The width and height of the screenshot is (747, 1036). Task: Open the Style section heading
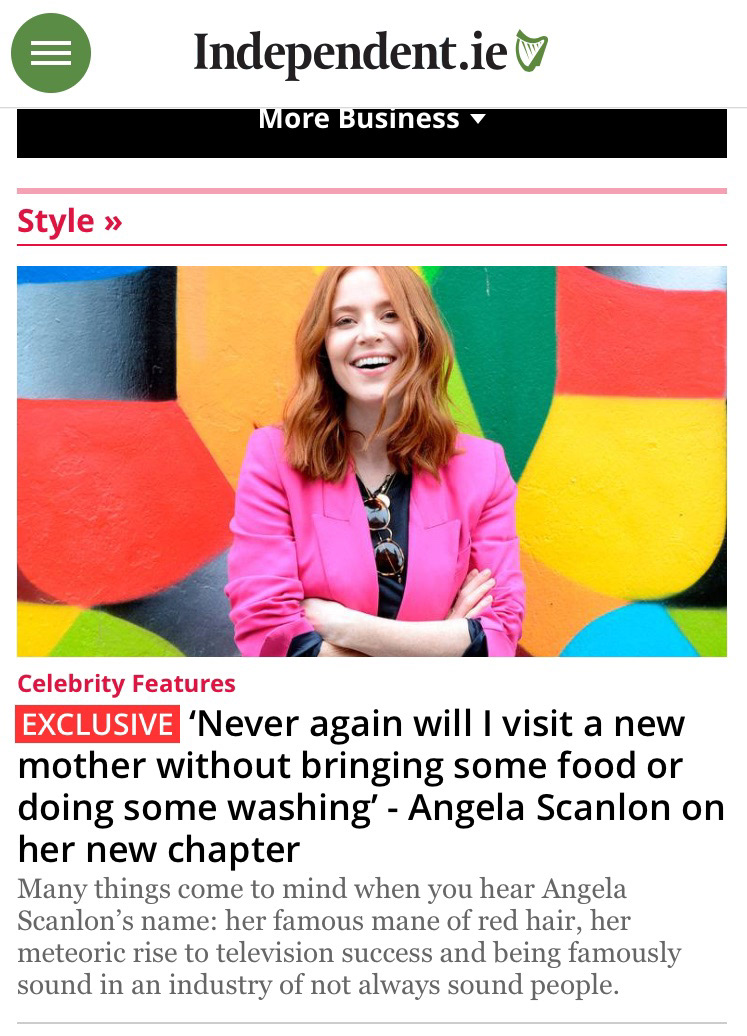69,221
